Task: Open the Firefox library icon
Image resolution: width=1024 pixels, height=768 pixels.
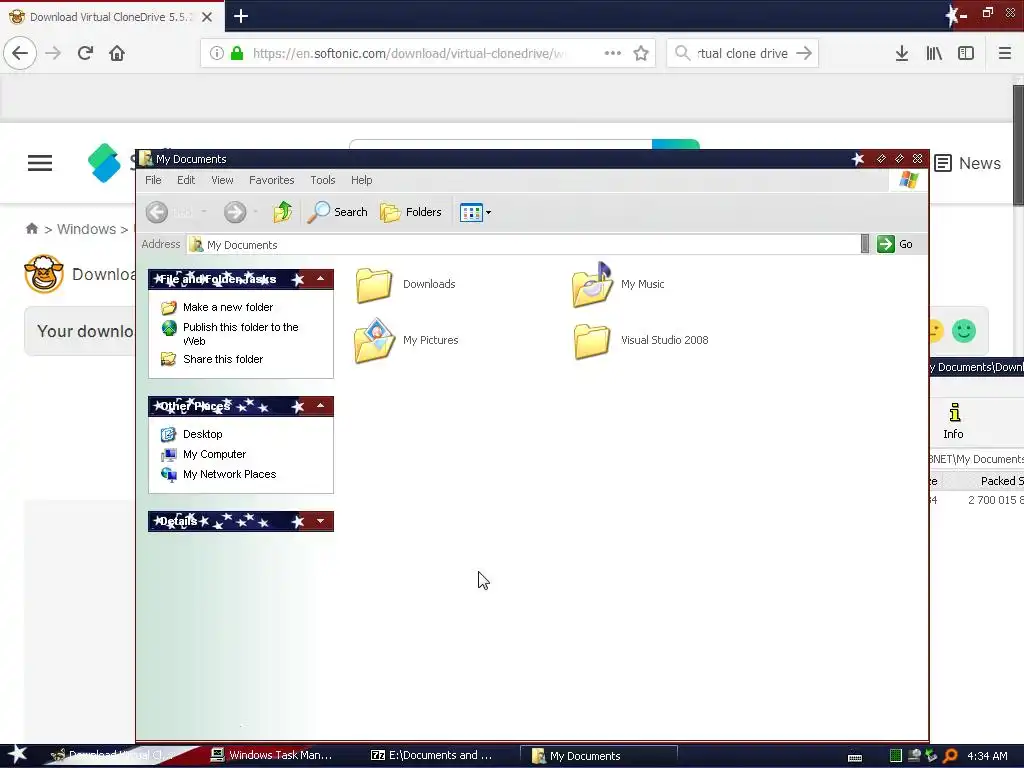Action: (934, 54)
